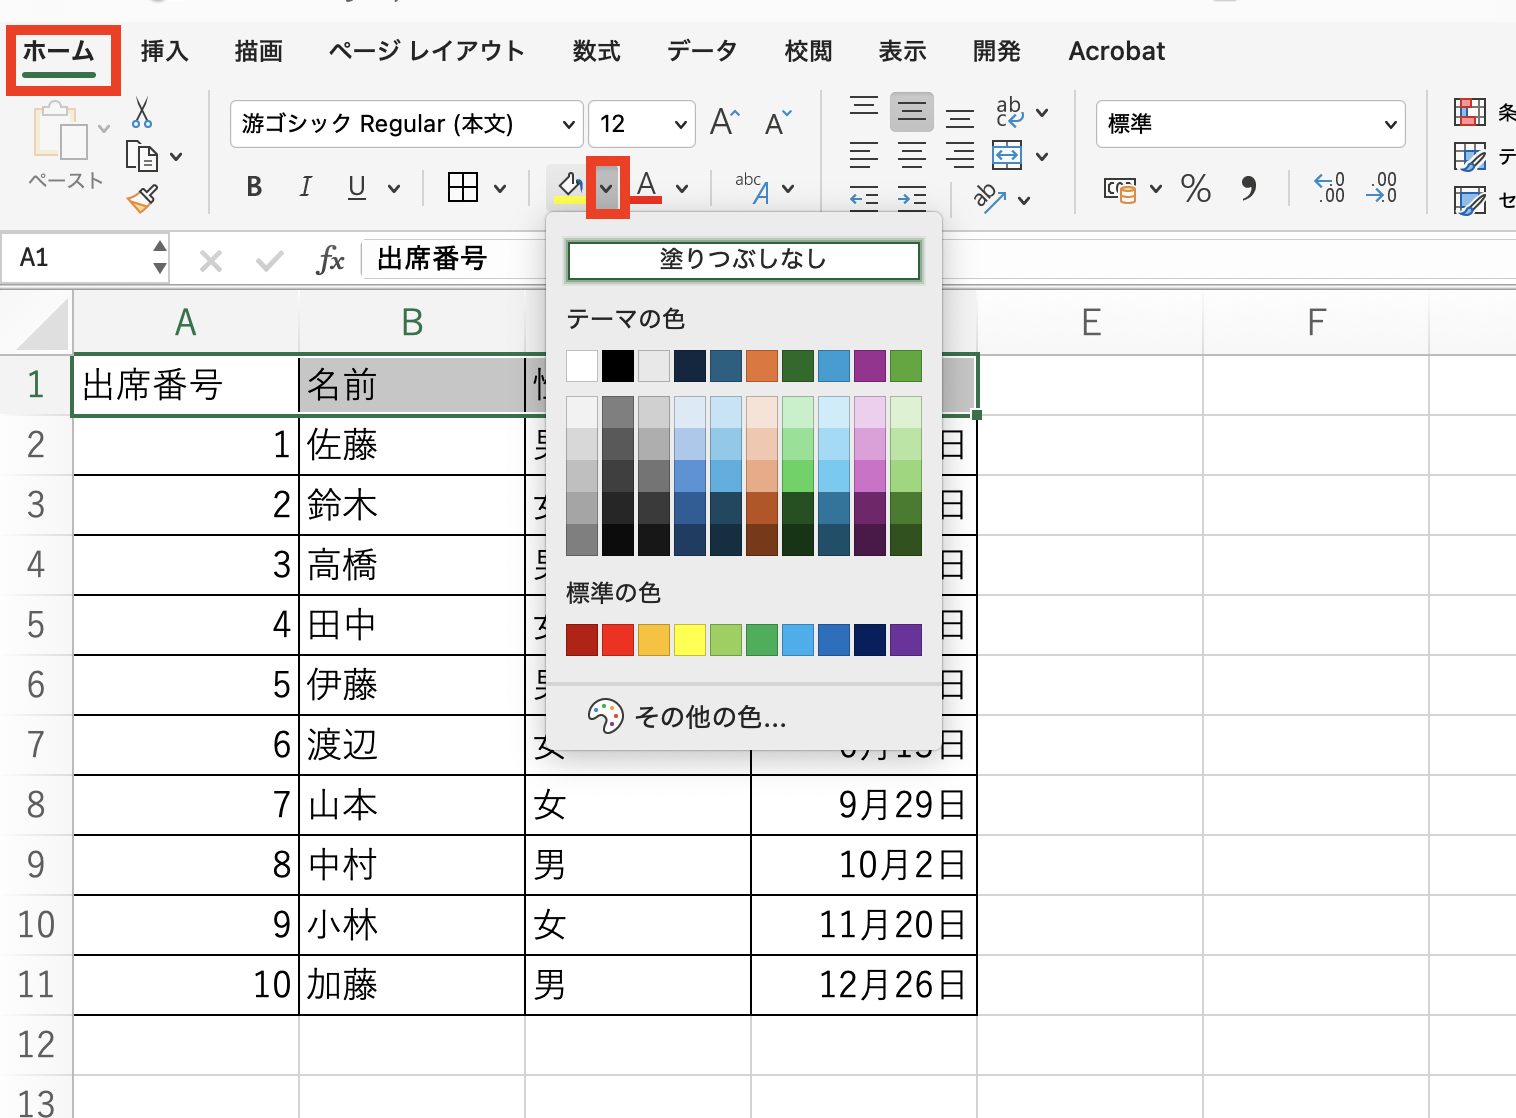
Task: Toggle italic formatting
Action: tap(305, 187)
